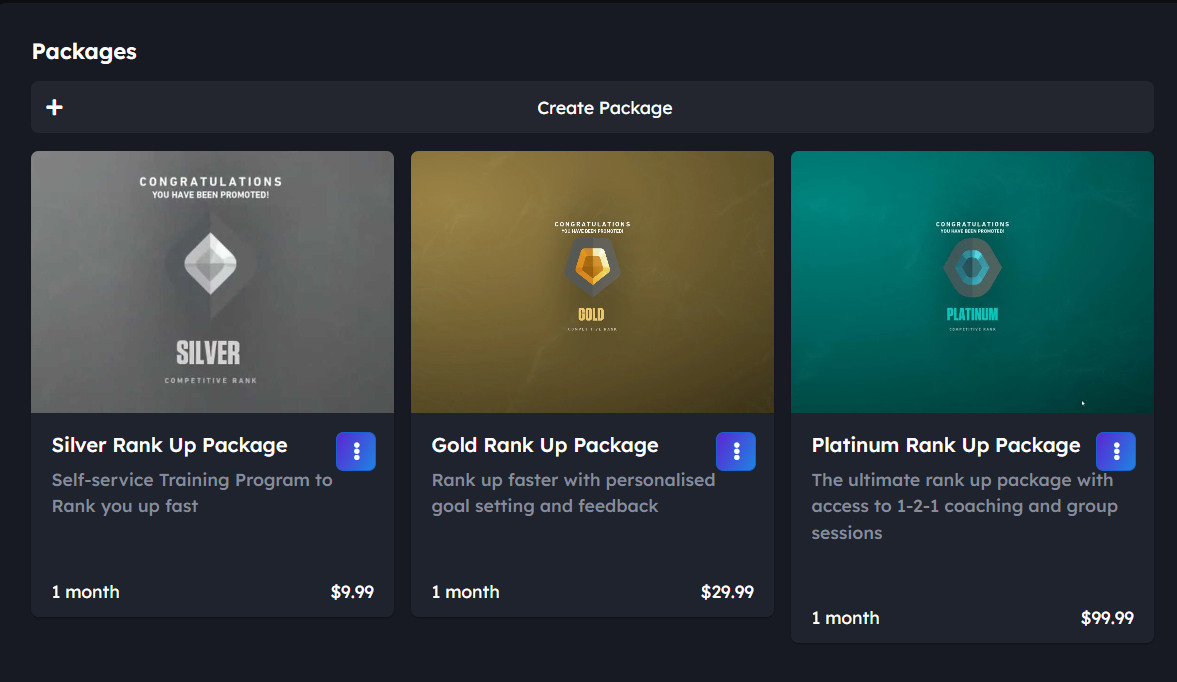1177x682 pixels.
Task: Click the Silver package description text
Action: (192, 493)
